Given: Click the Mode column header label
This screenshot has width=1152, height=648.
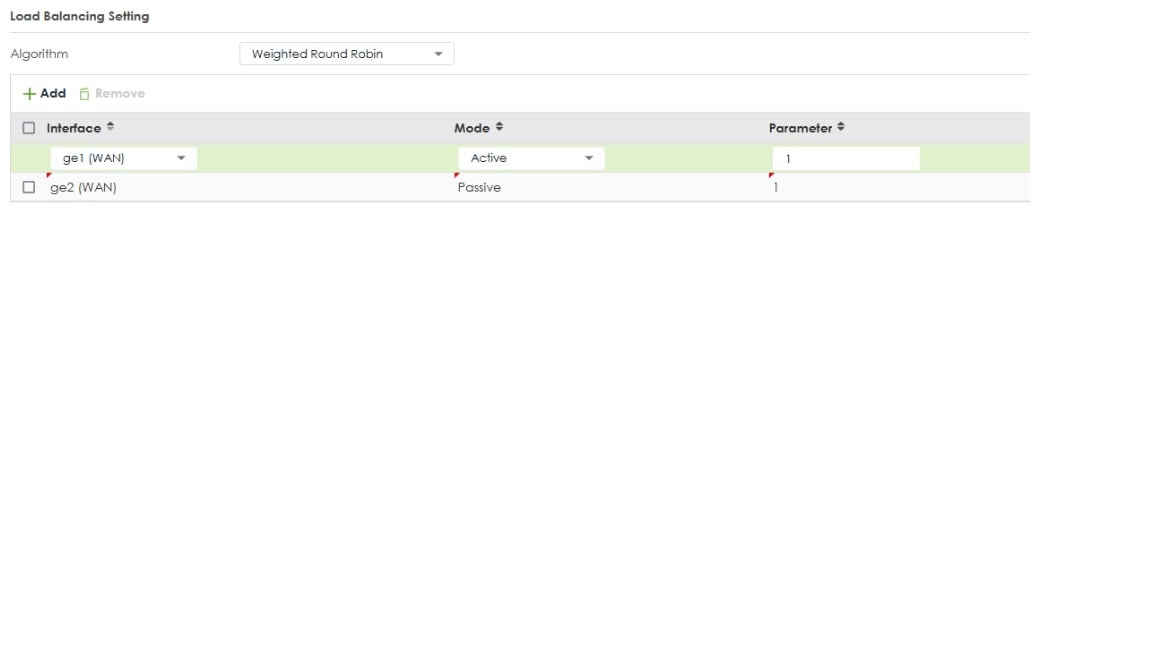Looking at the screenshot, I should click(x=472, y=128).
